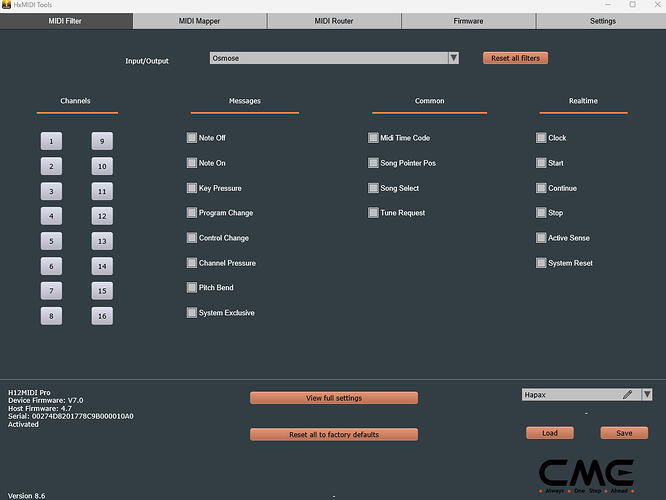Open the Input/Output dropdown arrow

point(454,58)
